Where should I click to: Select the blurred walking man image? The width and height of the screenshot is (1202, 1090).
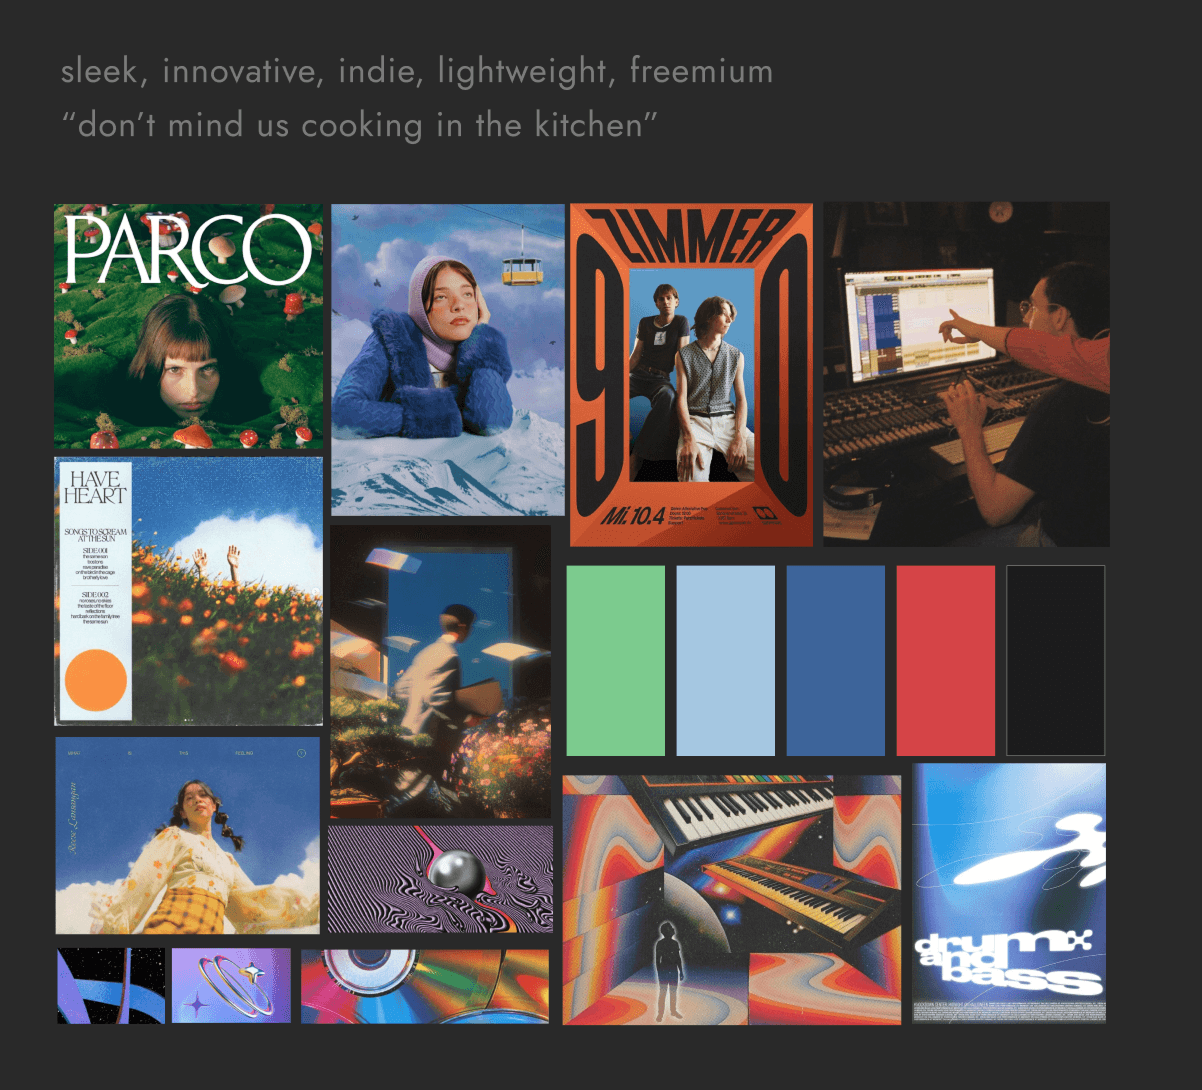pyautogui.click(x=440, y=671)
